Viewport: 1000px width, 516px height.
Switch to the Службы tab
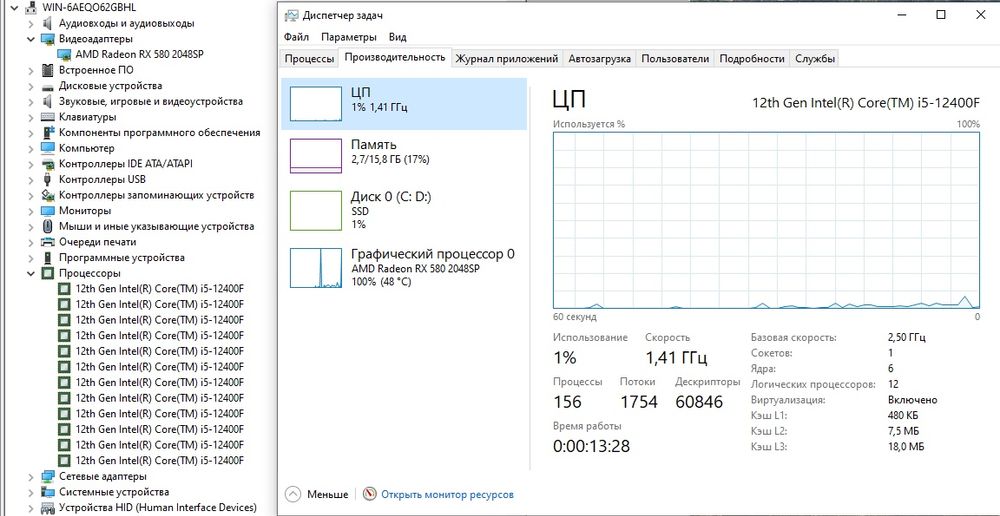coord(814,59)
